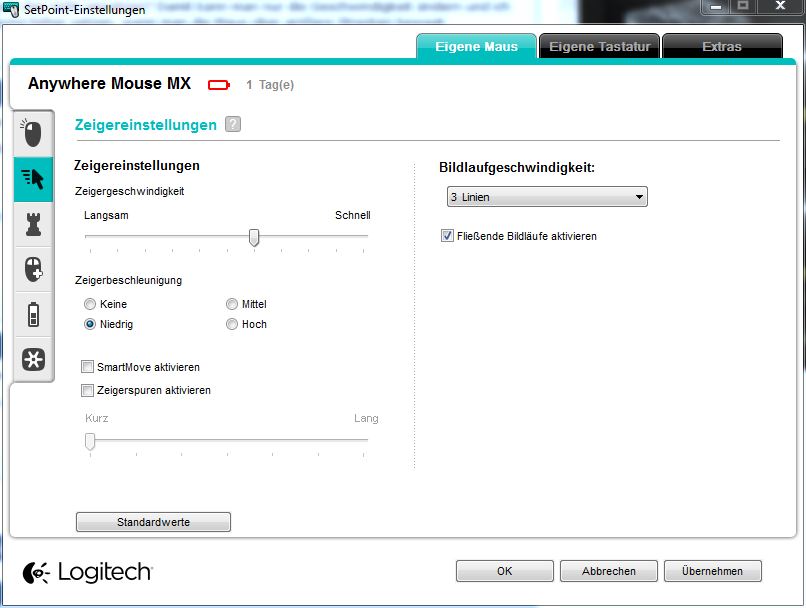Image resolution: width=806 pixels, height=608 pixels.
Task: Minimize the SetPoint-Einstellungen window
Action: coord(716,7)
